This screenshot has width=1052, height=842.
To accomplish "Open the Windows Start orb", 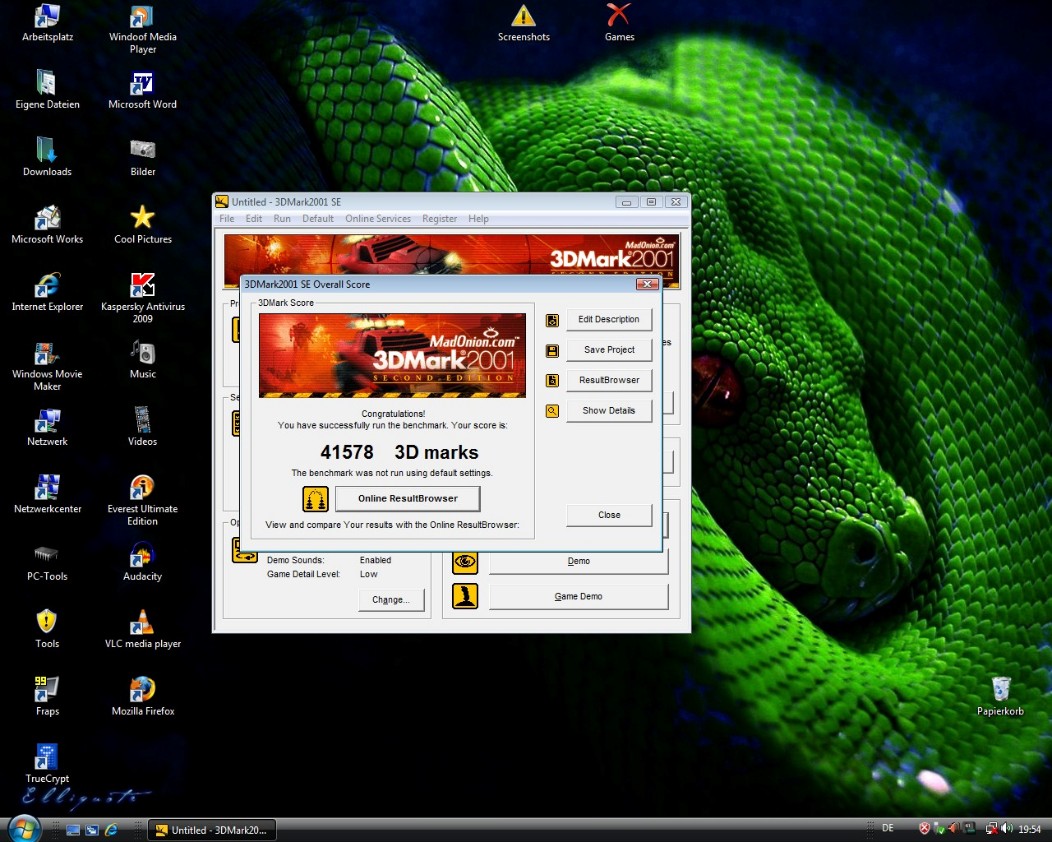I will [x=24, y=829].
